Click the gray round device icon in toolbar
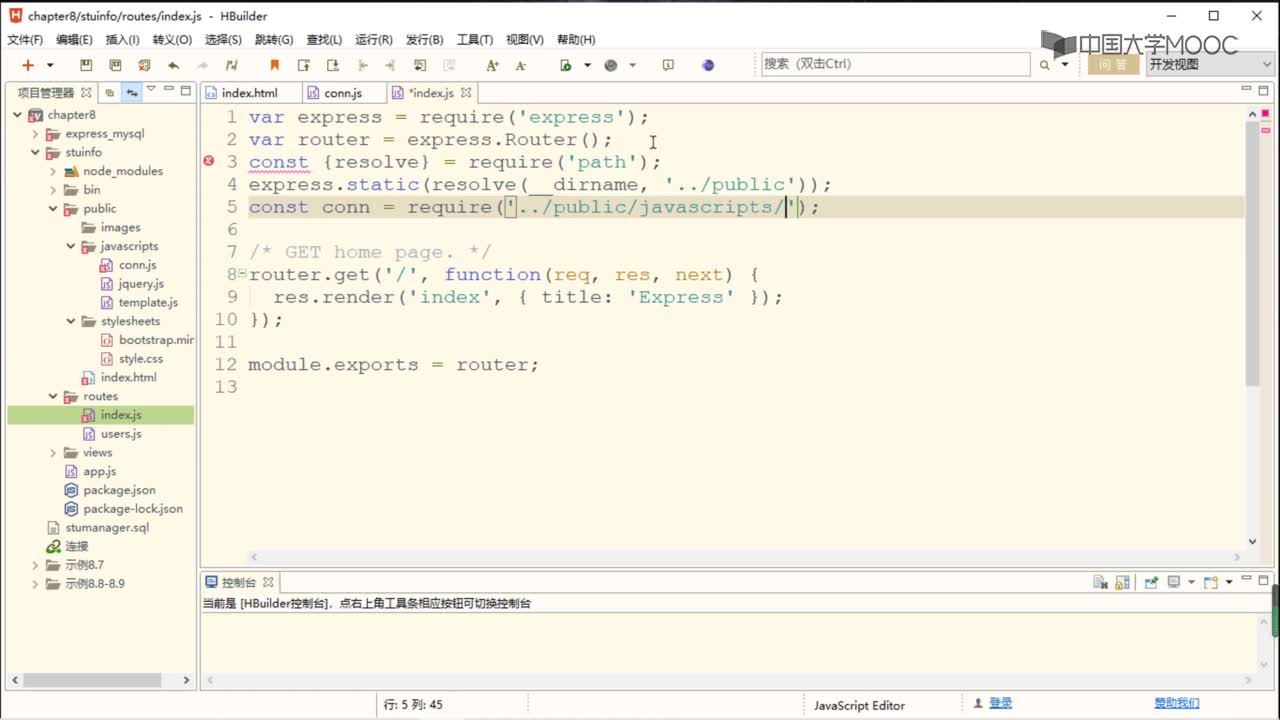The height and width of the screenshot is (720, 1280). coord(610,65)
